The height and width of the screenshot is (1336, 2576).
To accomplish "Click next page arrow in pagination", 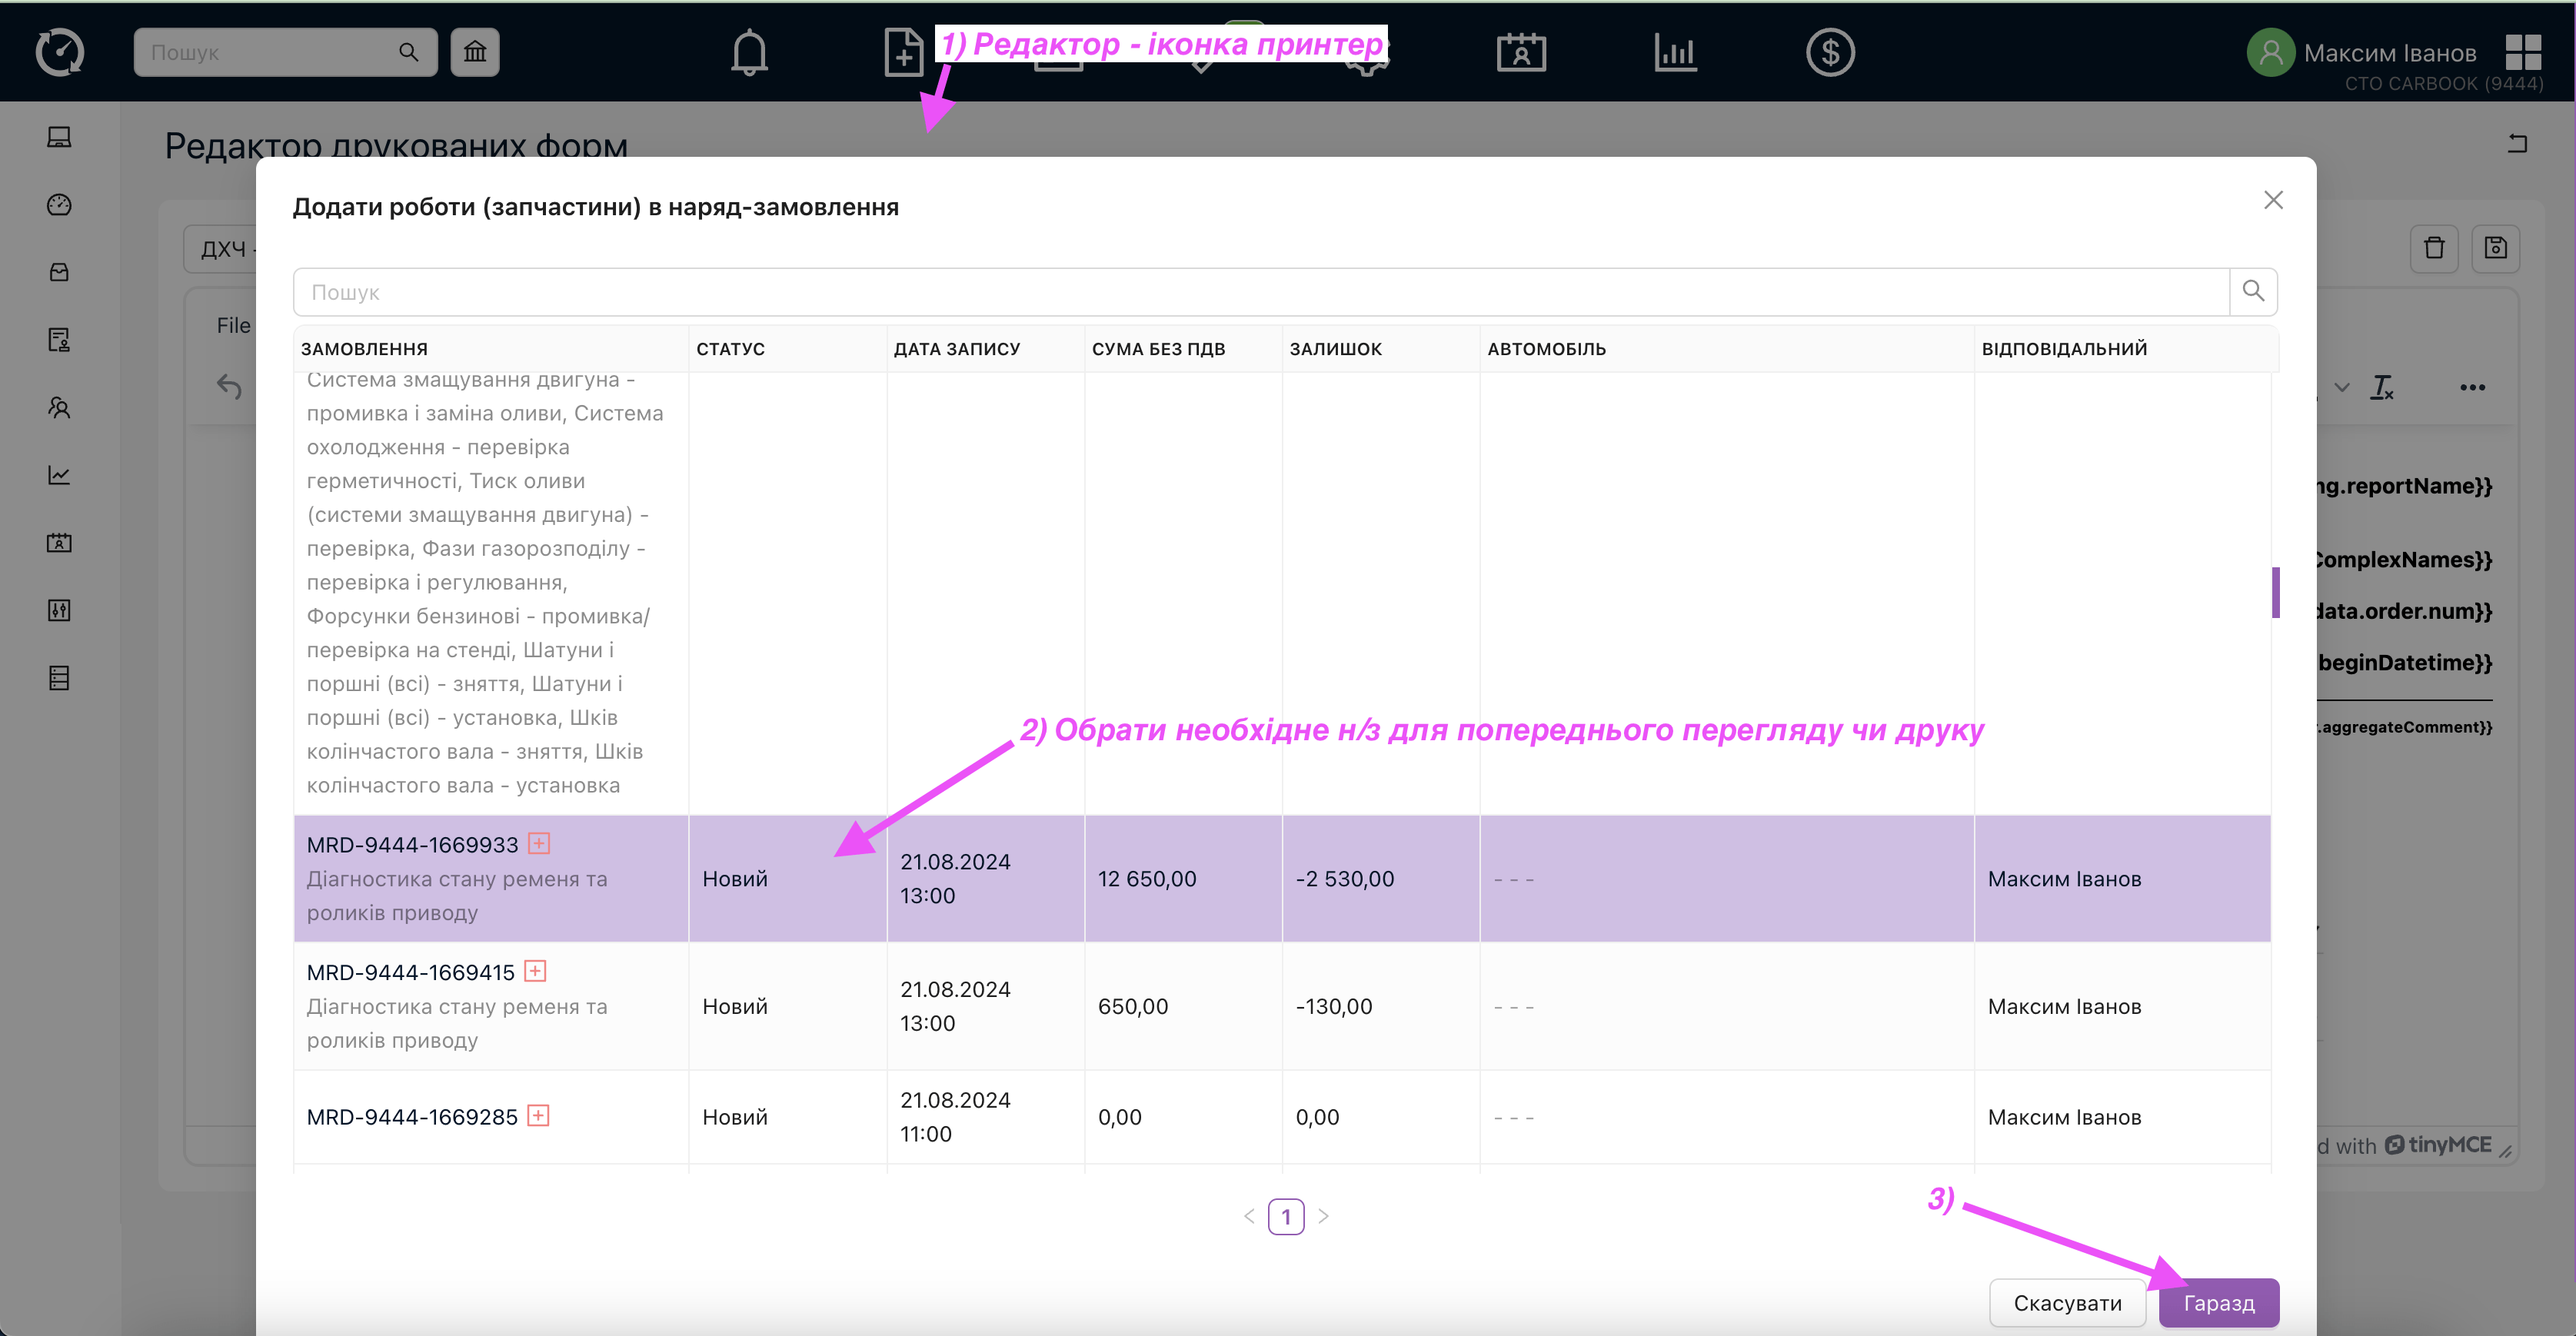I will pyautogui.click(x=1323, y=1216).
